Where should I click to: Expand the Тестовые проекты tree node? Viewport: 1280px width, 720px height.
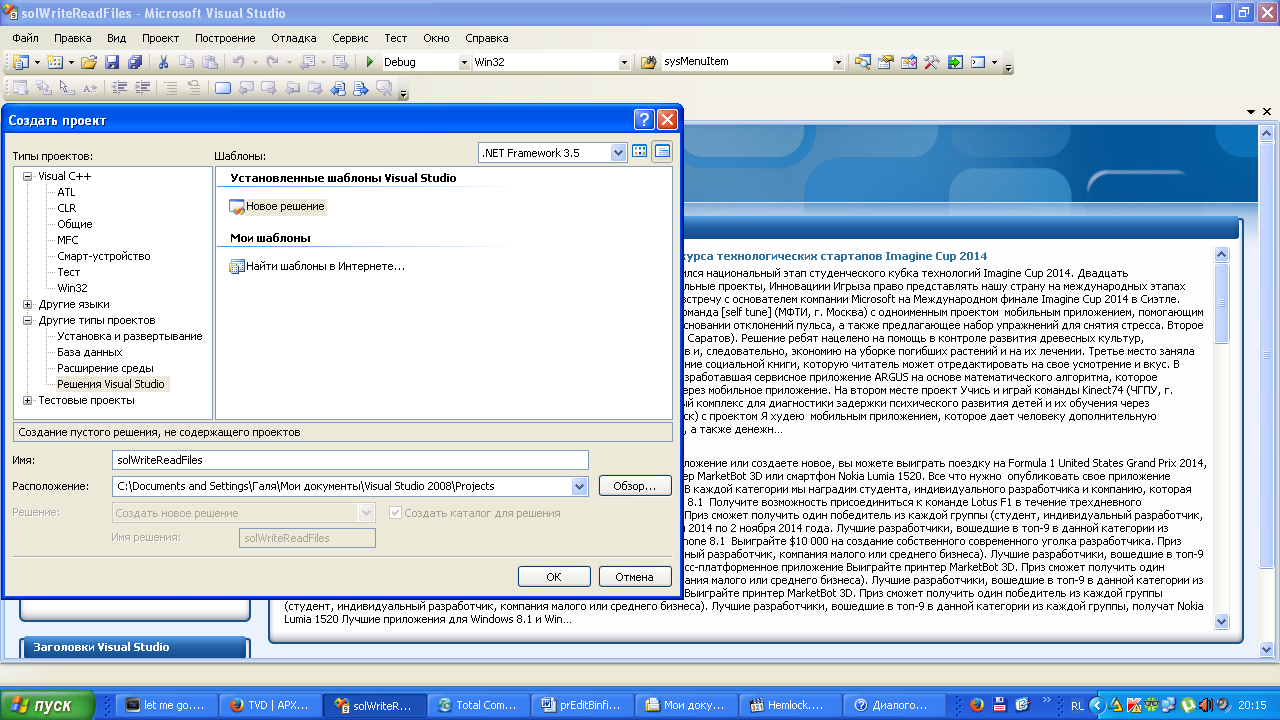[27, 400]
